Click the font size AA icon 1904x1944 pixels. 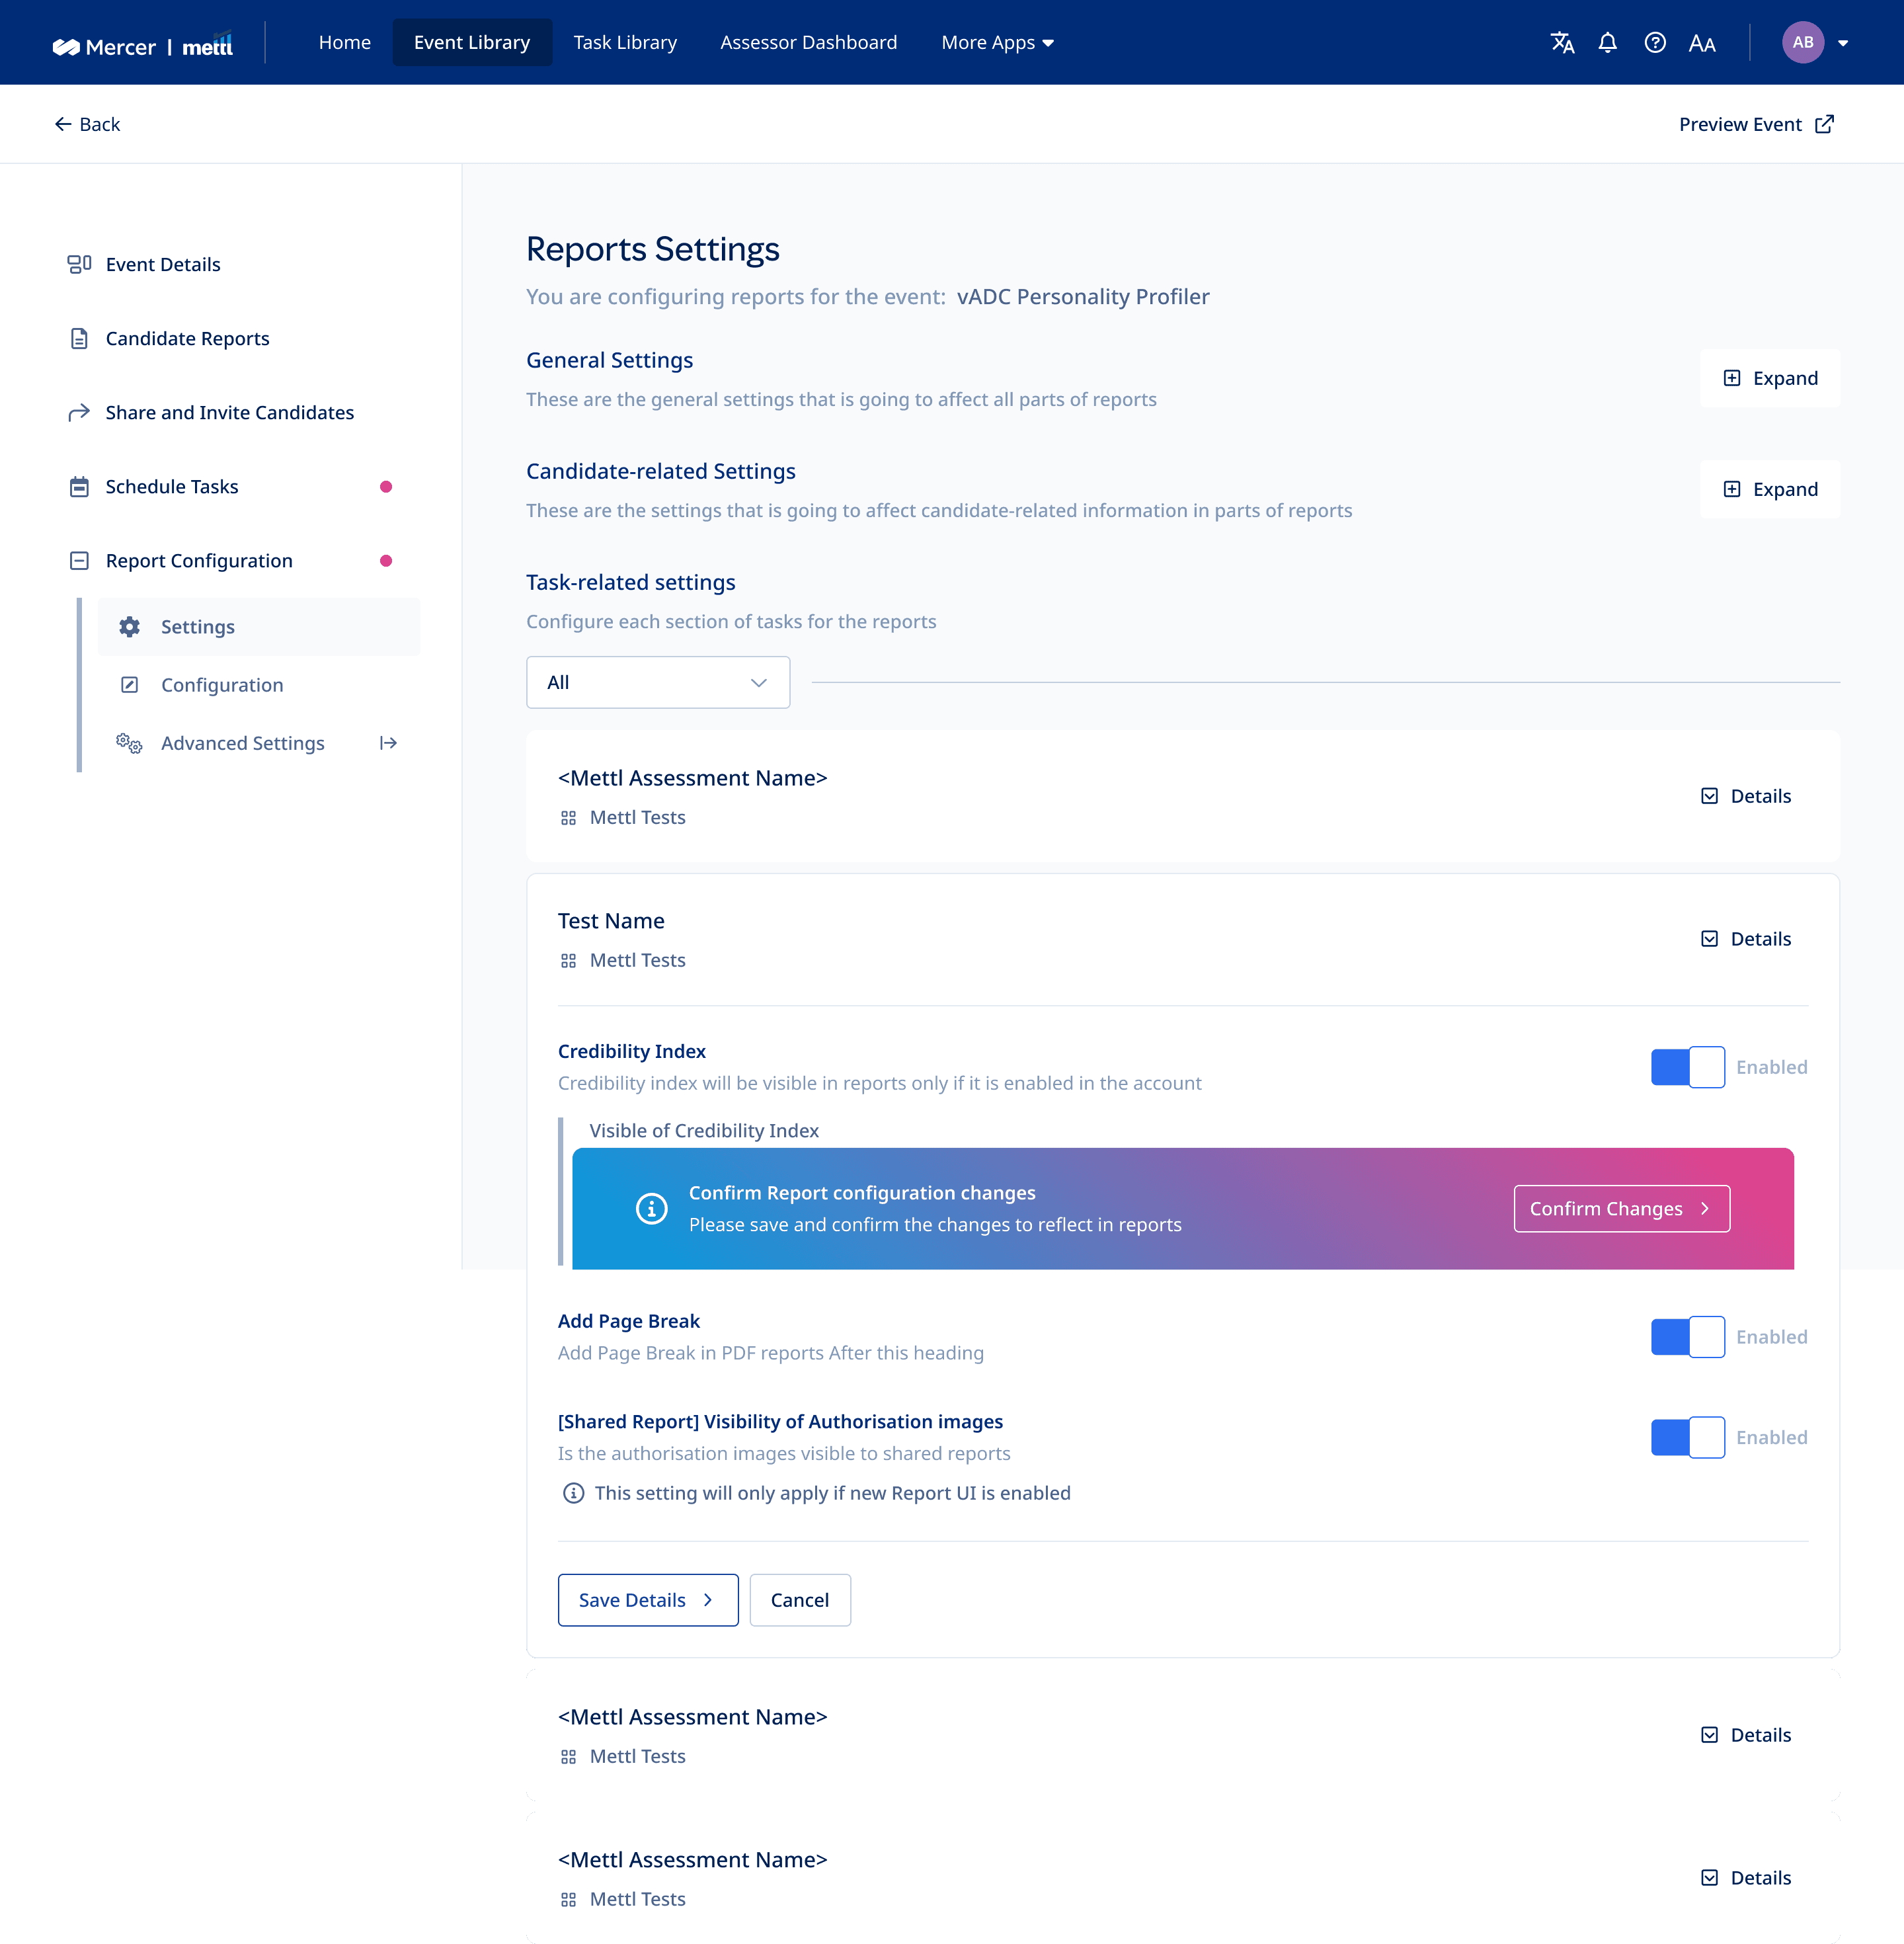click(1702, 43)
